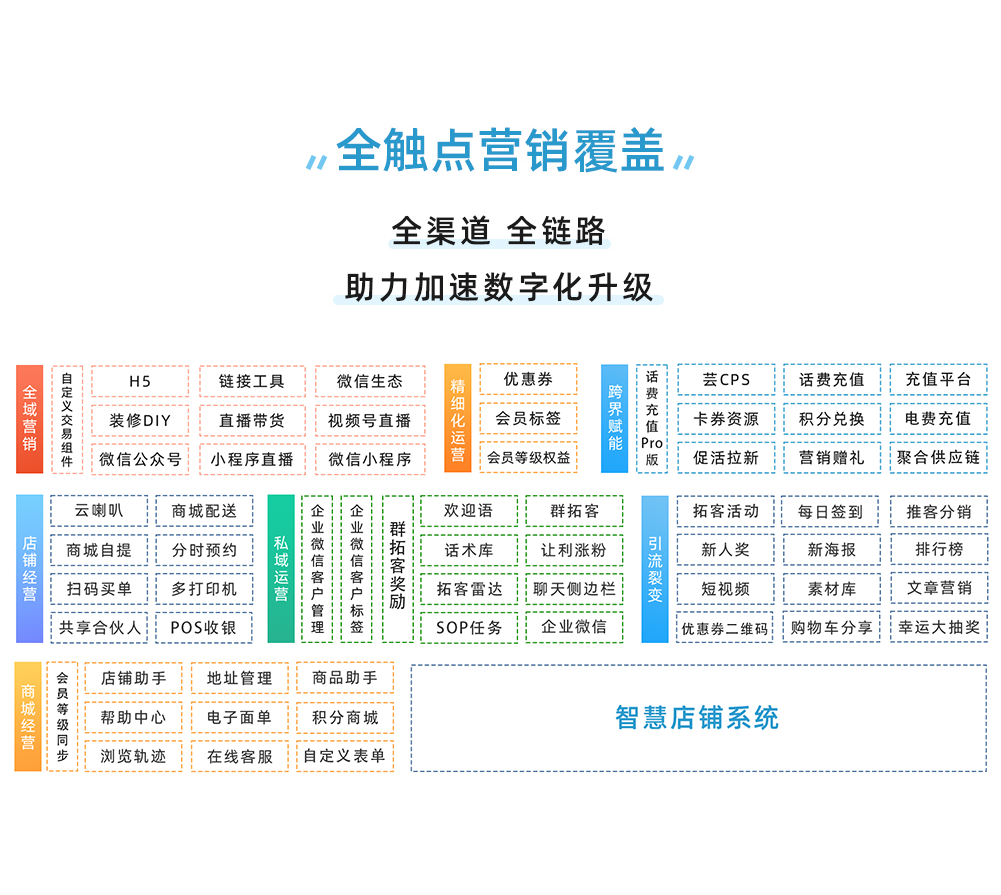Click the 话费充值 box

click(832, 380)
